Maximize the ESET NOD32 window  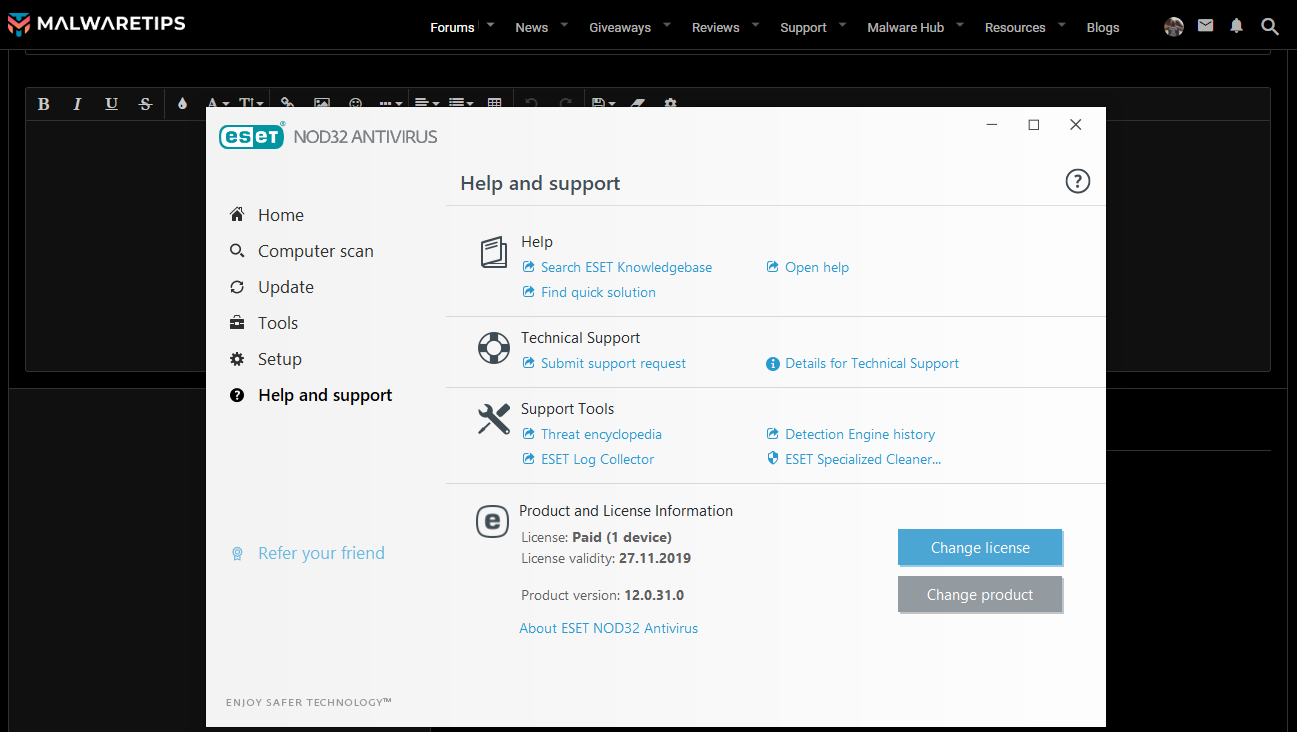click(1034, 125)
